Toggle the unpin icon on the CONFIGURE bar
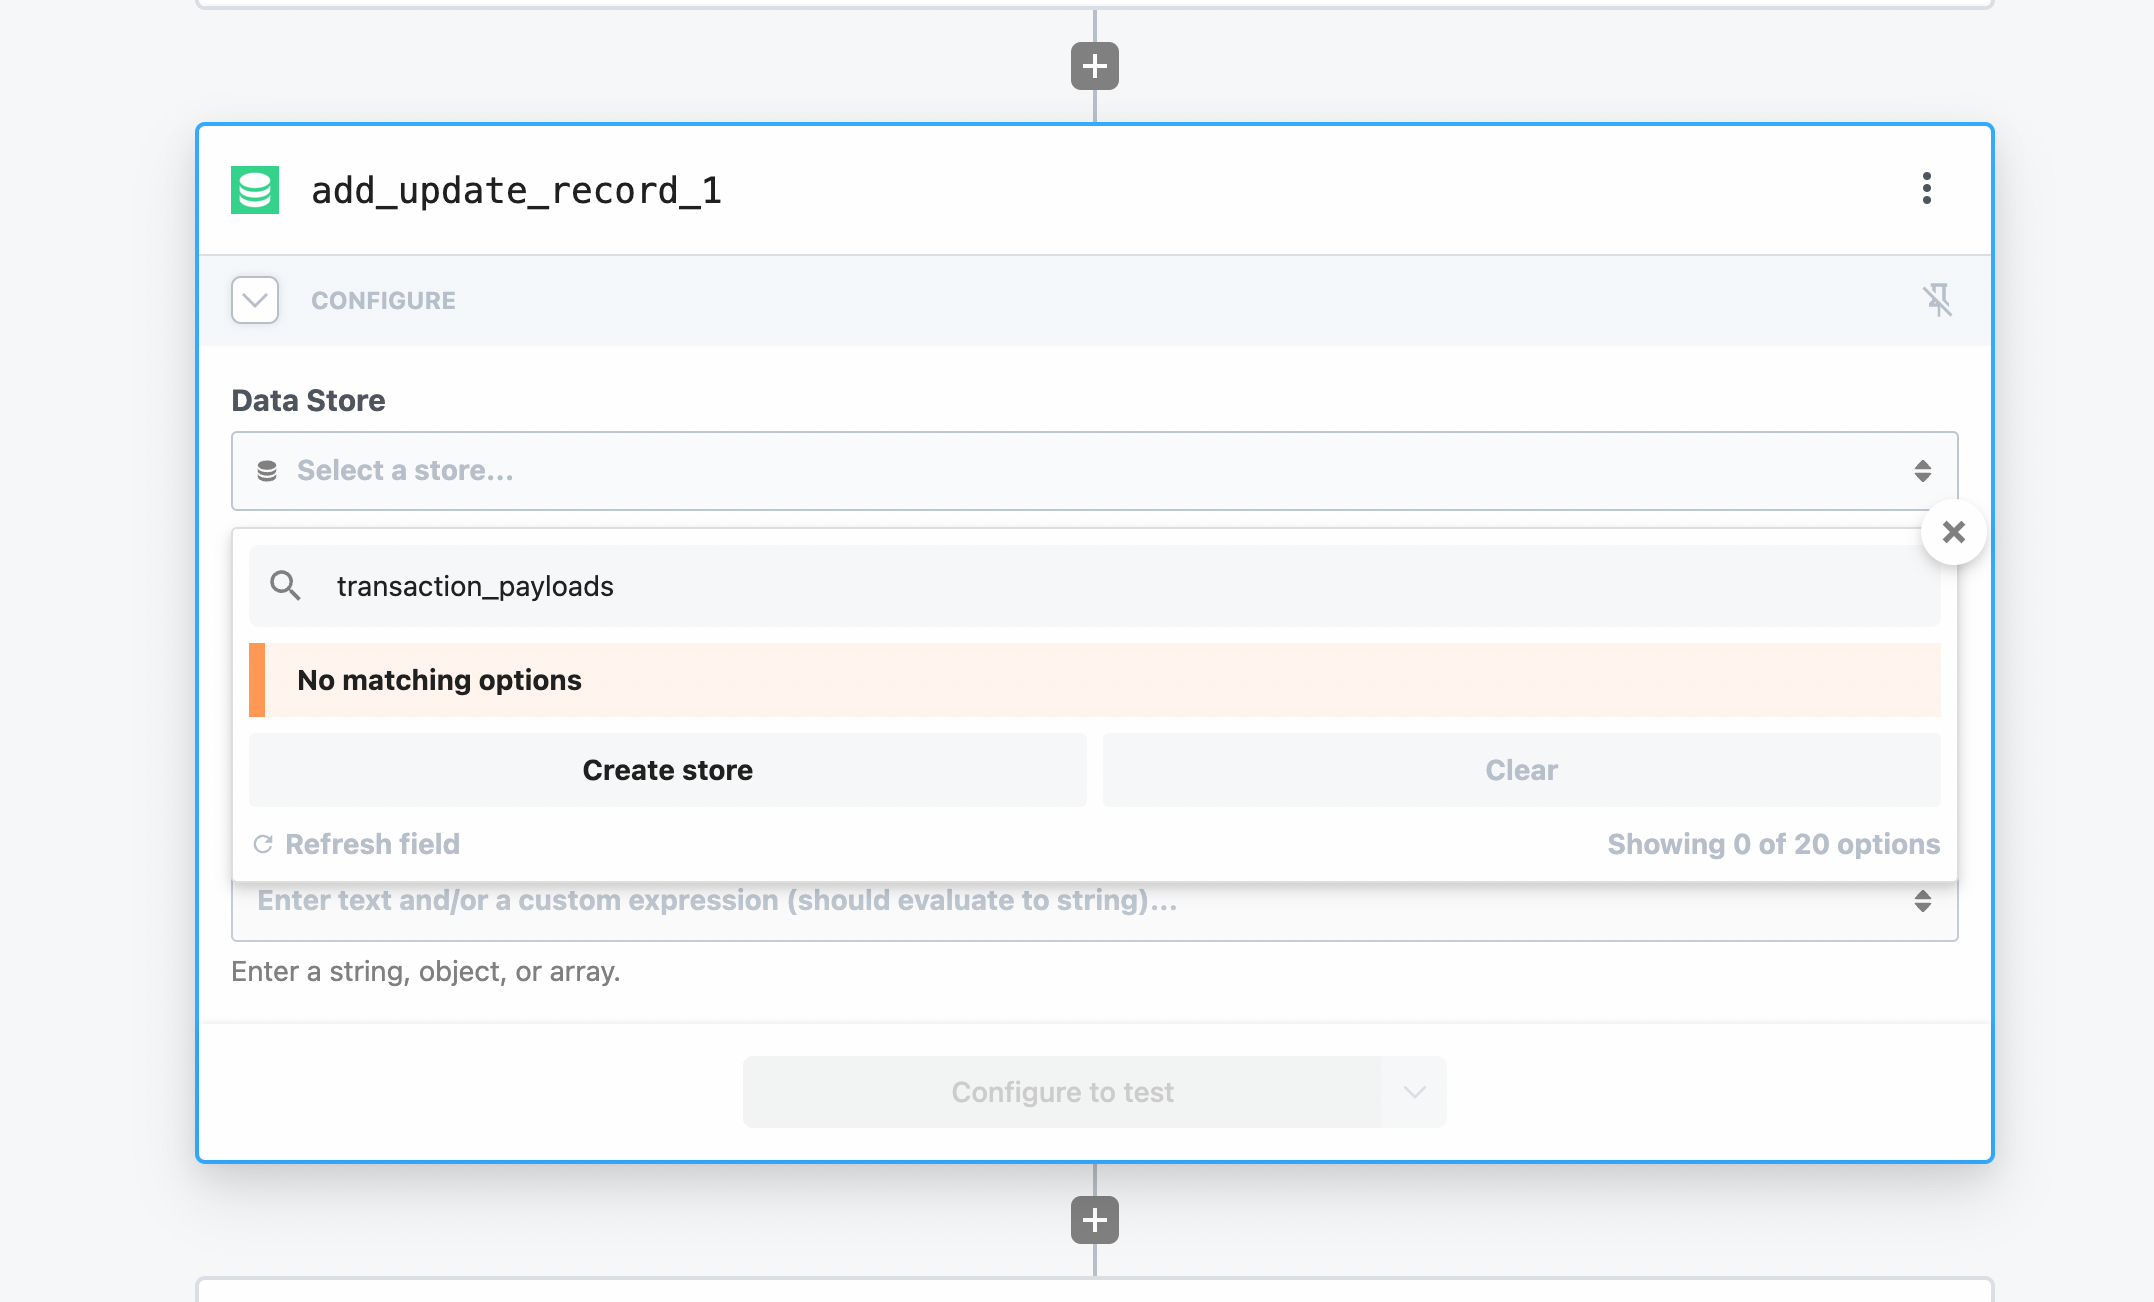2154x1302 pixels. click(x=1939, y=300)
